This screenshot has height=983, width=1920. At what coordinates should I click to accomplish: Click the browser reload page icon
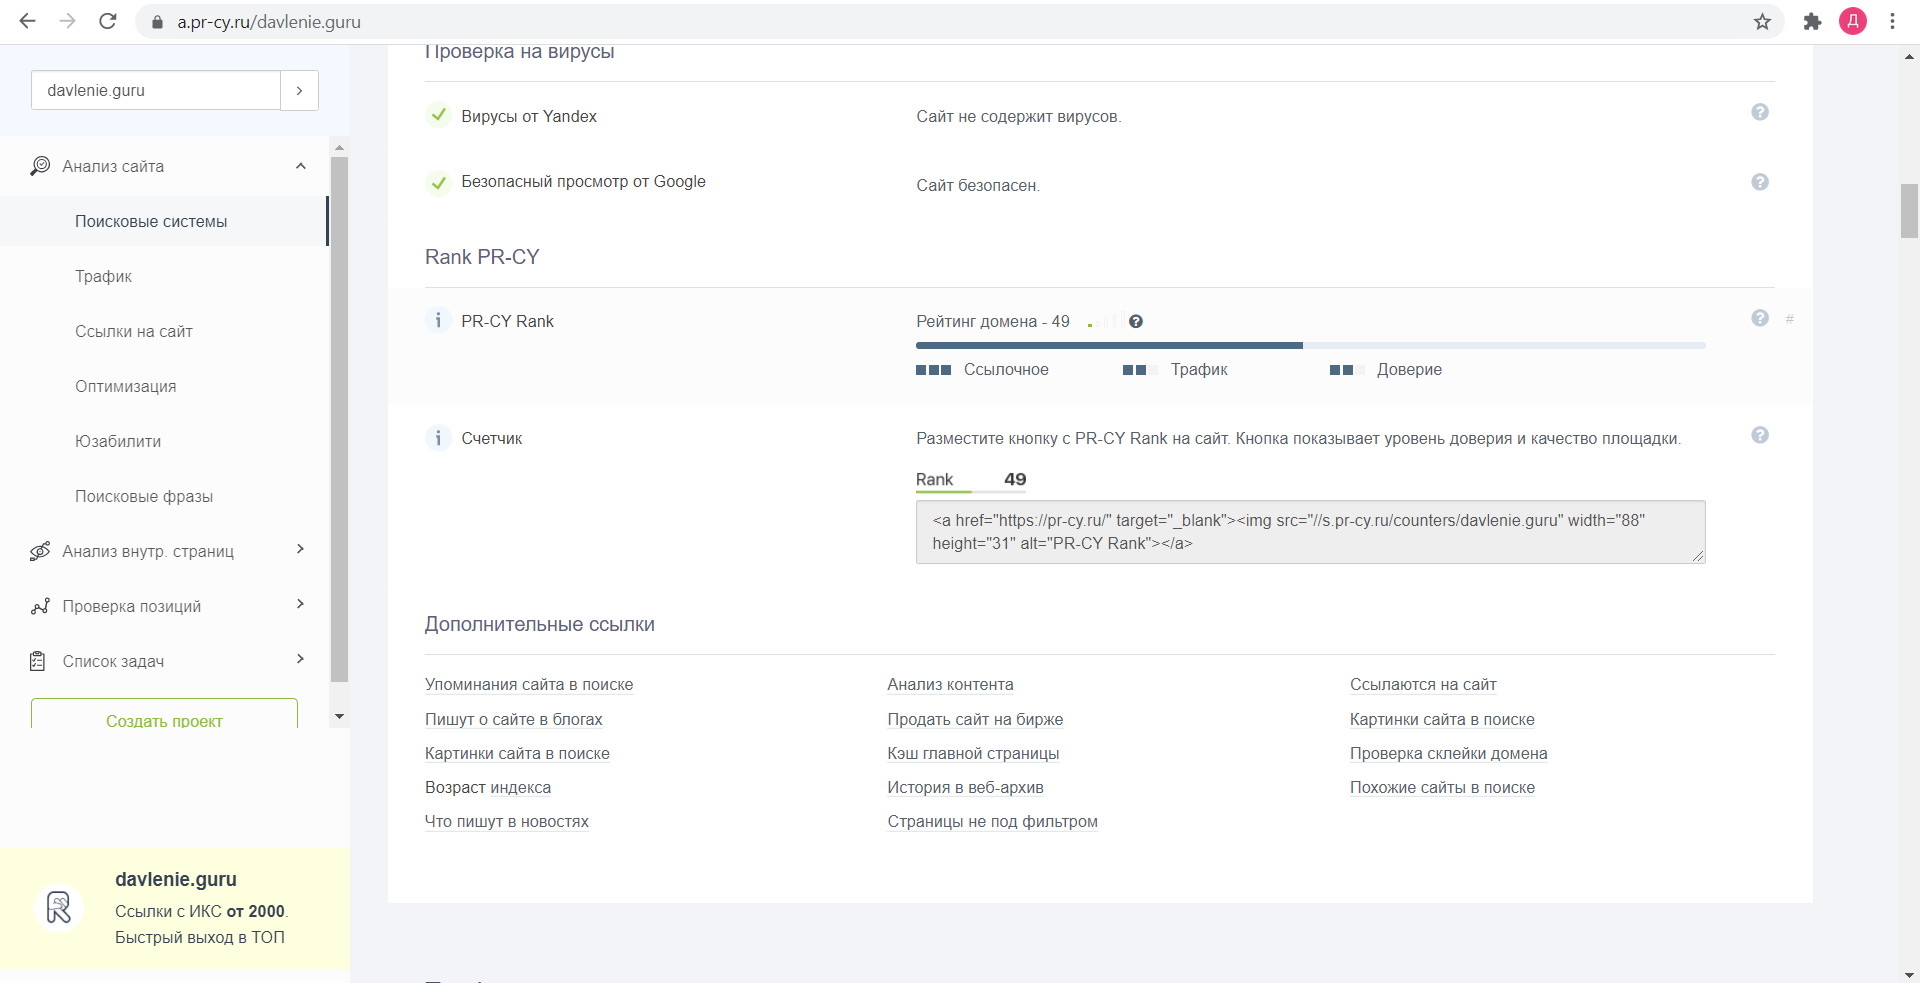(108, 21)
